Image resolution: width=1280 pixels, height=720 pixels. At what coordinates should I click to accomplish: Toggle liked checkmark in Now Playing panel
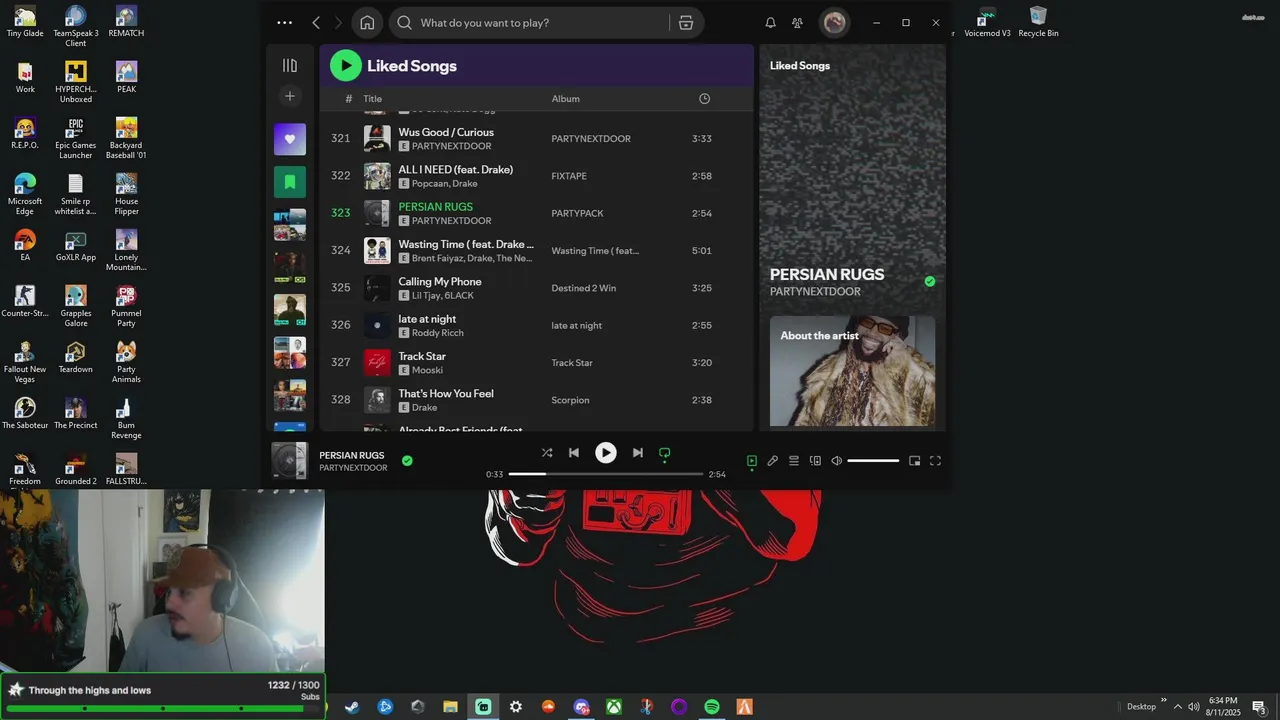930,282
